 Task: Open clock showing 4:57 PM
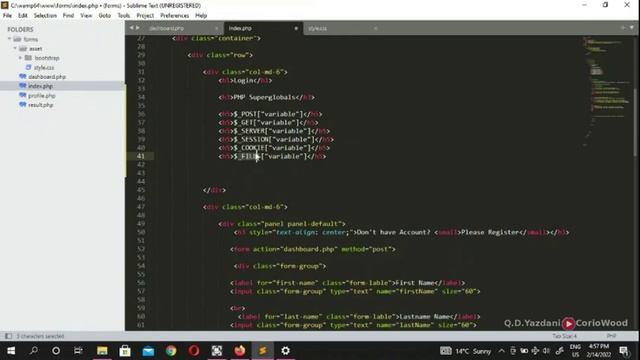[x=599, y=351]
